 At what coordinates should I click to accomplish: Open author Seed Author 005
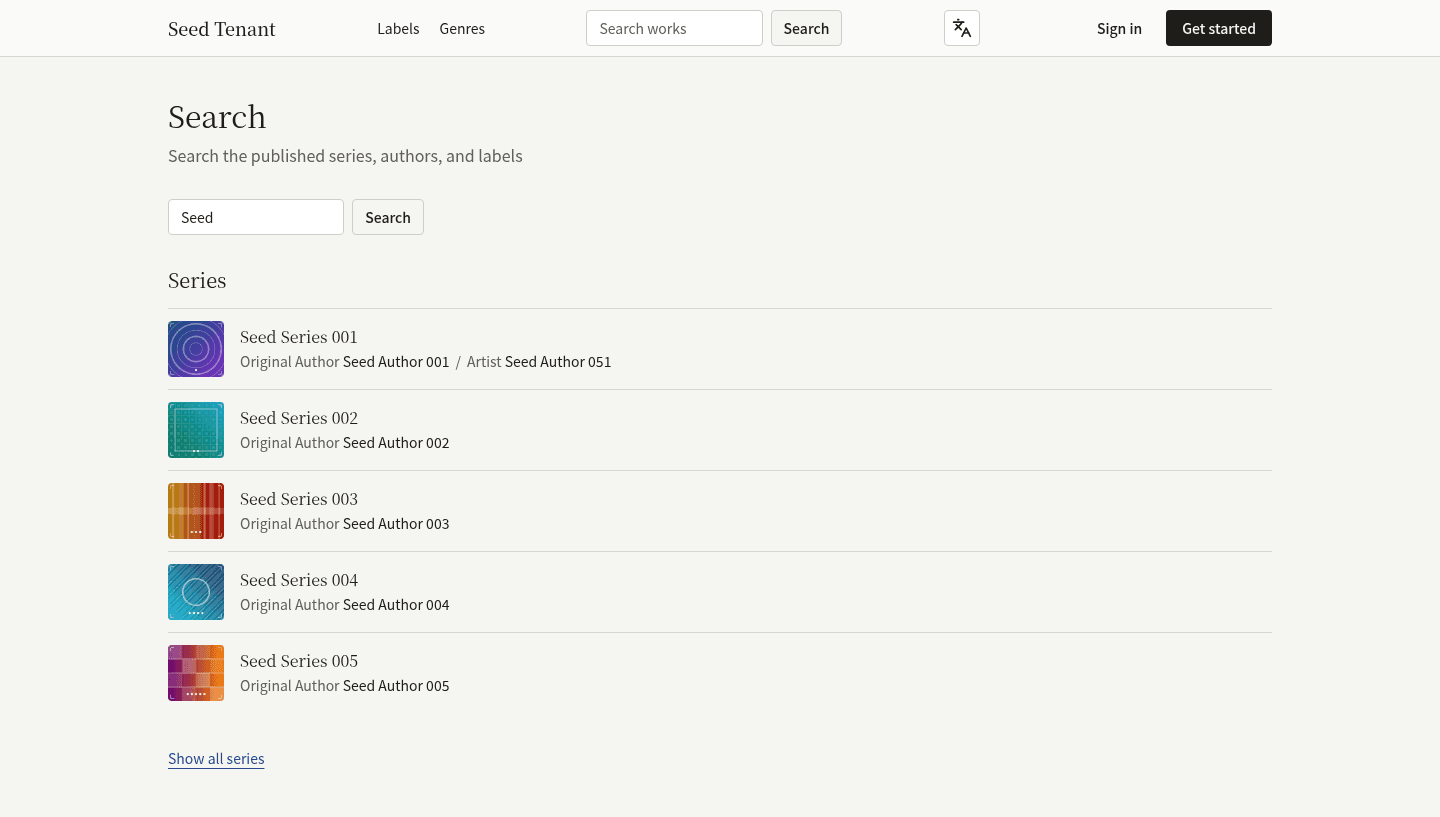tap(396, 686)
